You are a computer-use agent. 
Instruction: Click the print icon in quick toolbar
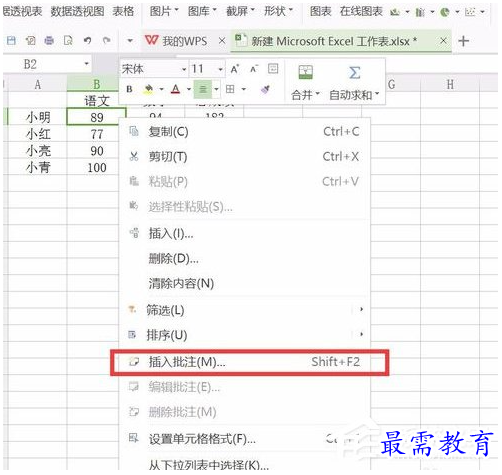point(49,41)
